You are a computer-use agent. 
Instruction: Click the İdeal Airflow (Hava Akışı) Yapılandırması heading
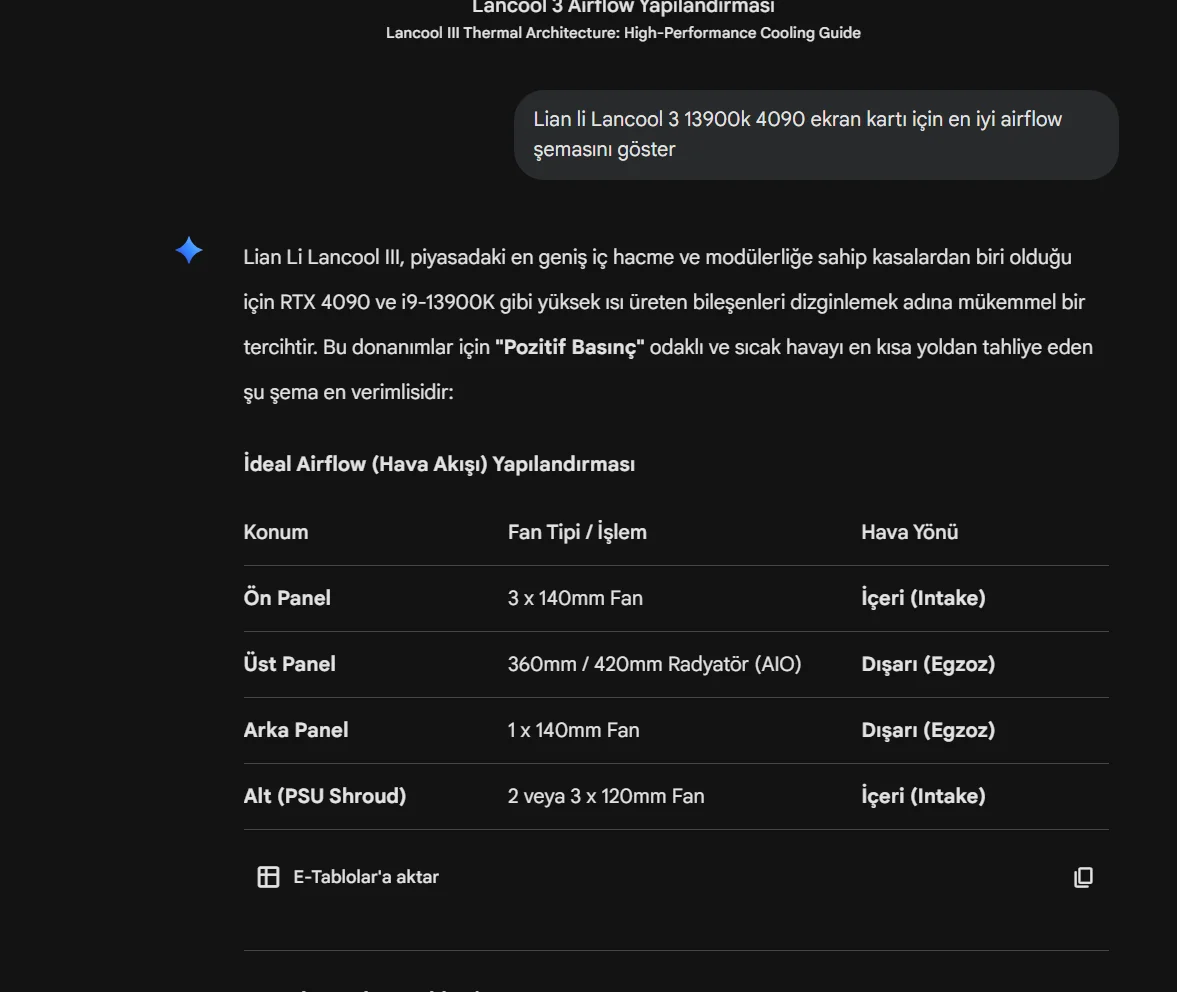tap(439, 464)
